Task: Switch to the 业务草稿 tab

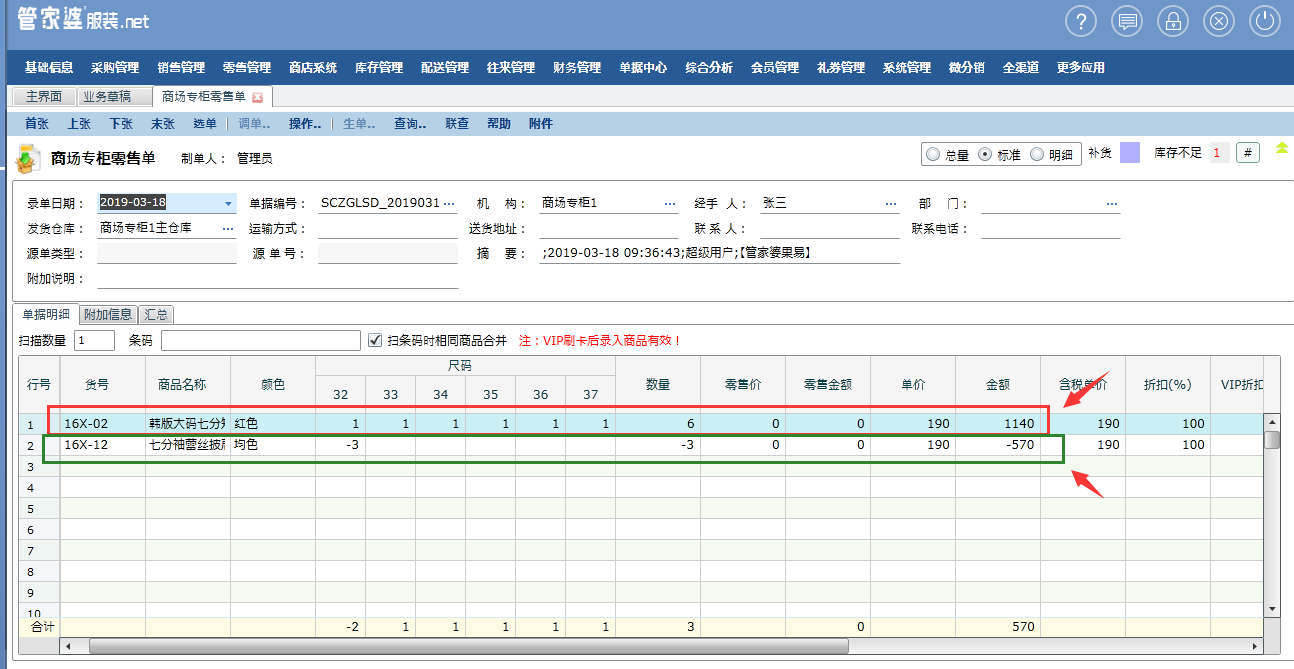Action: (x=114, y=97)
